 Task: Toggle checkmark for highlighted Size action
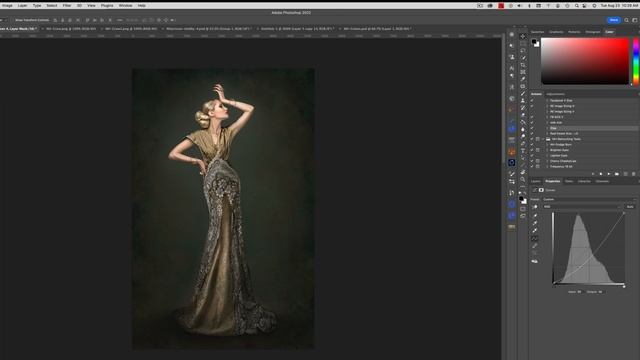click(x=532, y=128)
